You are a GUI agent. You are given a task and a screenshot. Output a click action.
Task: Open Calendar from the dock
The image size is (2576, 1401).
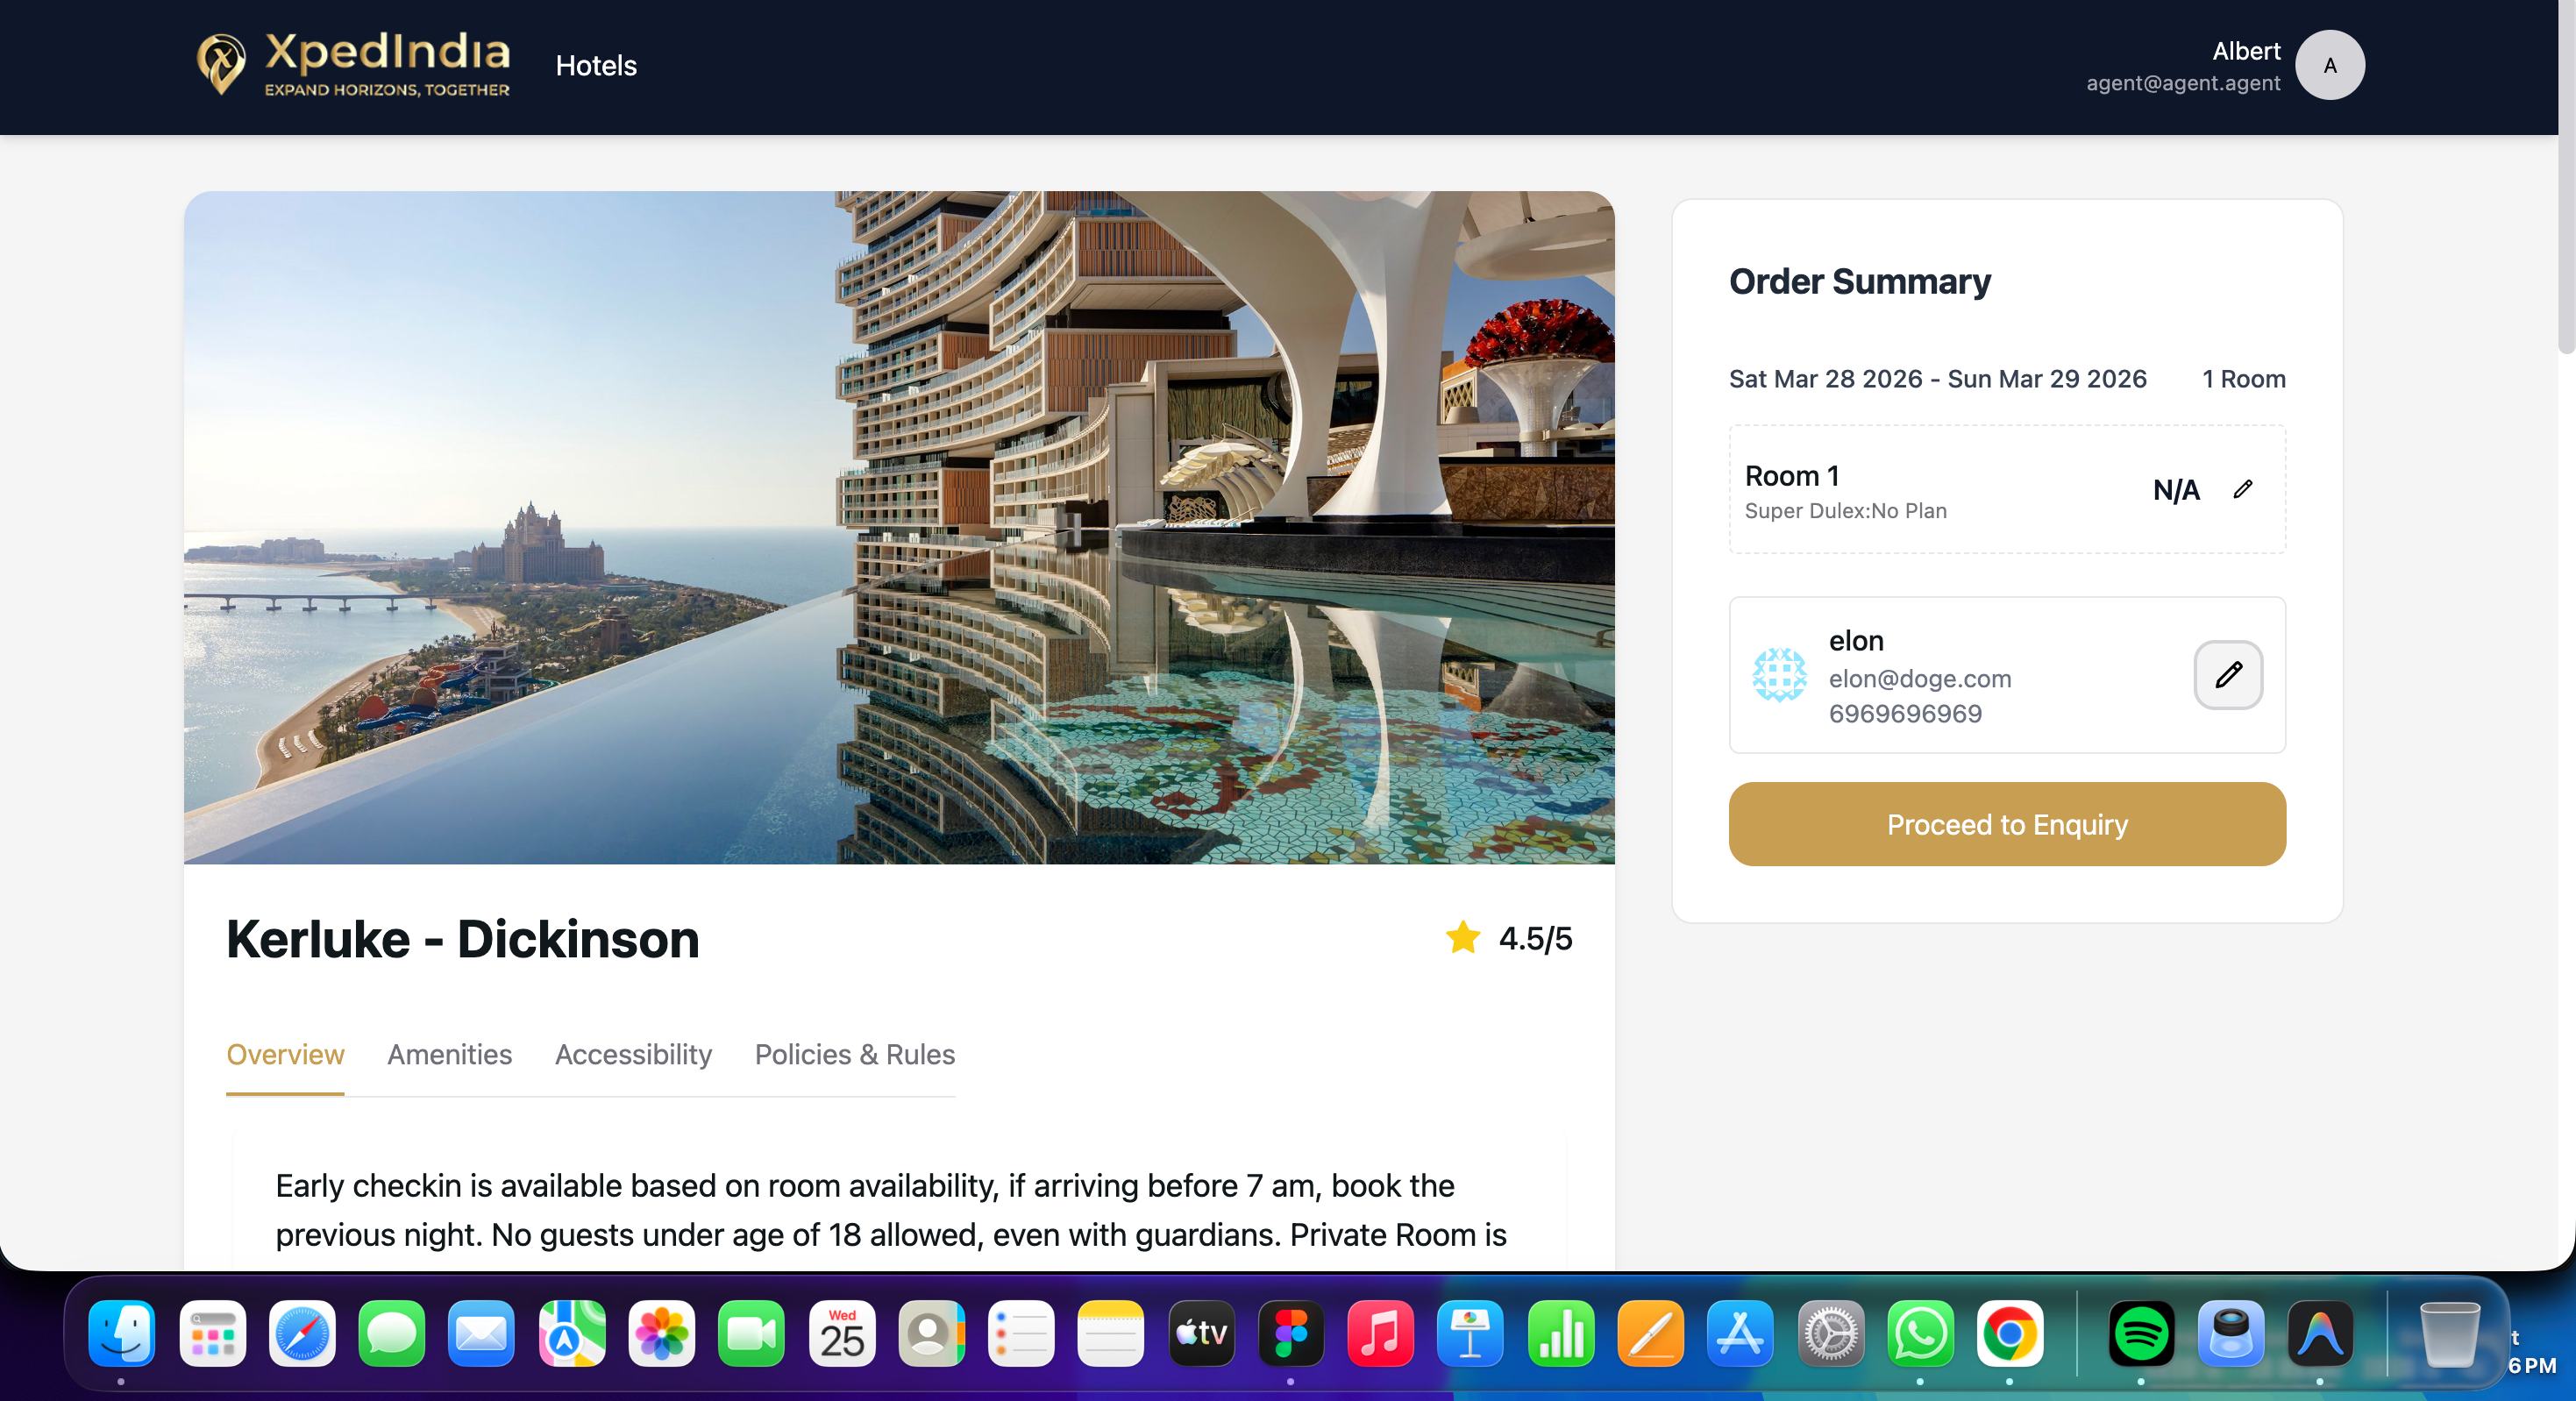pyautogui.click(x=842, y=1333)
